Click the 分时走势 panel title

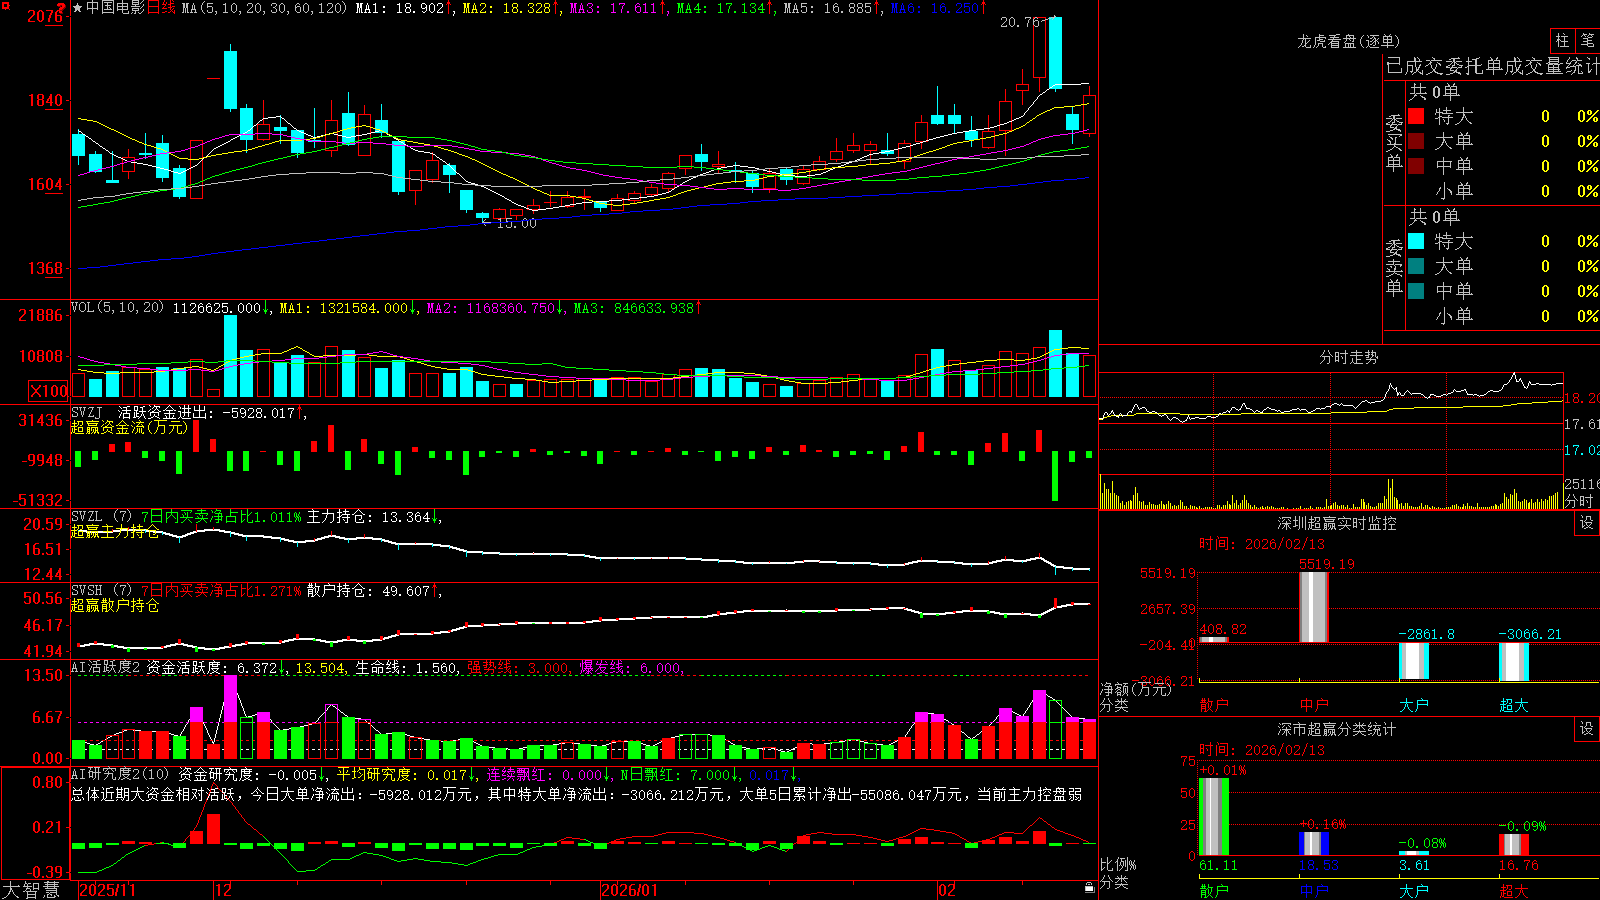point(1348,357)
